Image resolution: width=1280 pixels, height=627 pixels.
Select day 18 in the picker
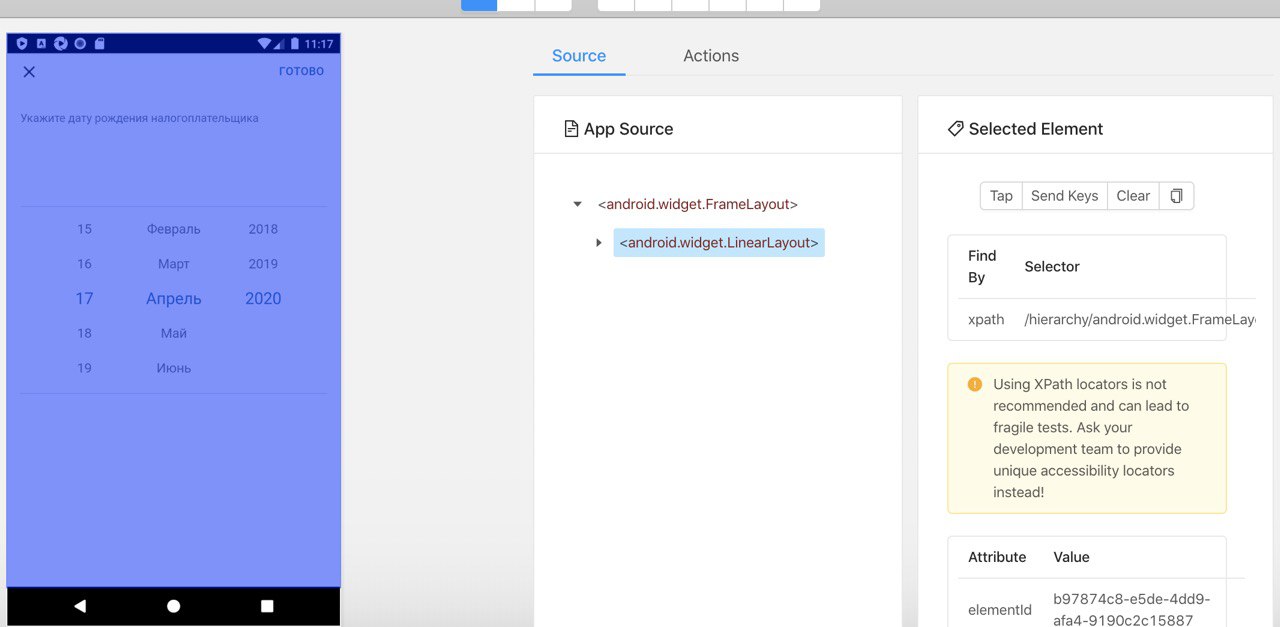(x=84, y=333)
